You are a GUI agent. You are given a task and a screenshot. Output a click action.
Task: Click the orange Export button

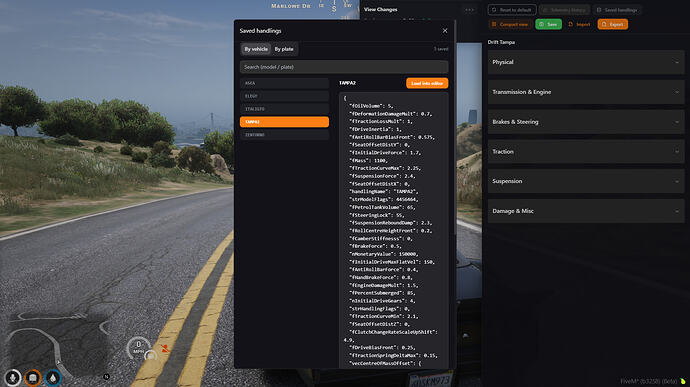pyautogui.click(x=613, y=24)
